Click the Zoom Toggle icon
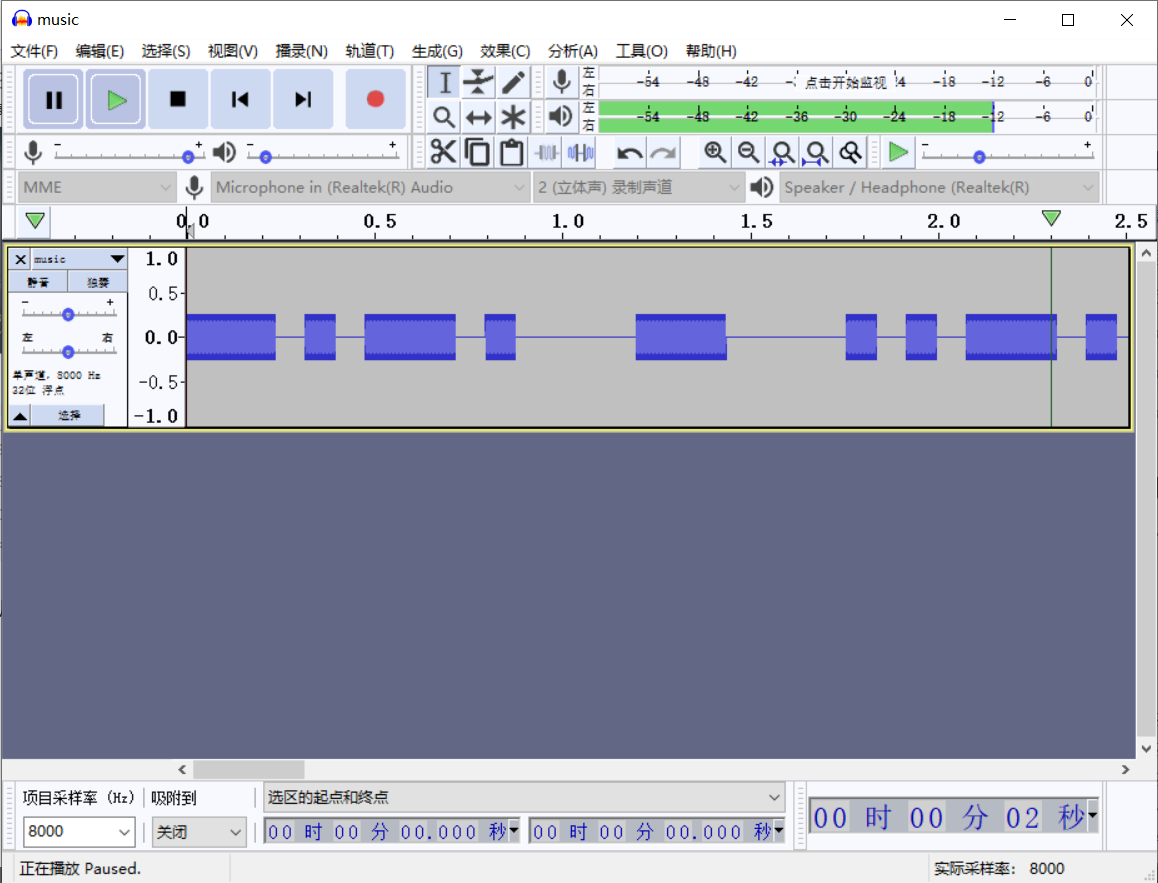The image size is (1158, 883). pyautogui.click(x=850, y=152)
